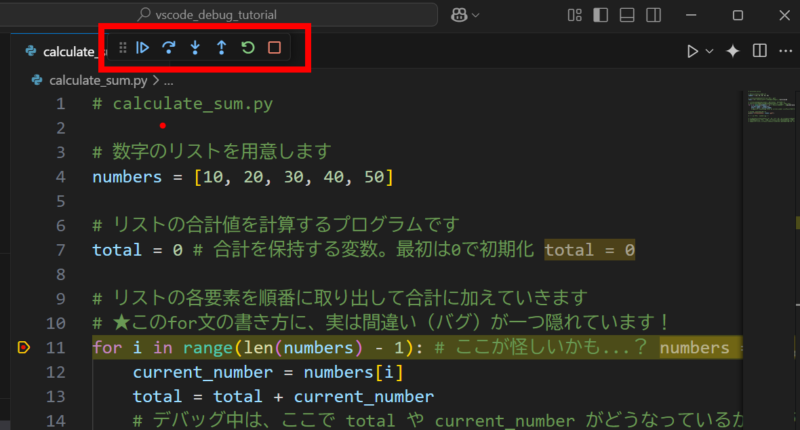800x430 pixels.
Task: Restart the debugging session
Action: tap(248, 48)
